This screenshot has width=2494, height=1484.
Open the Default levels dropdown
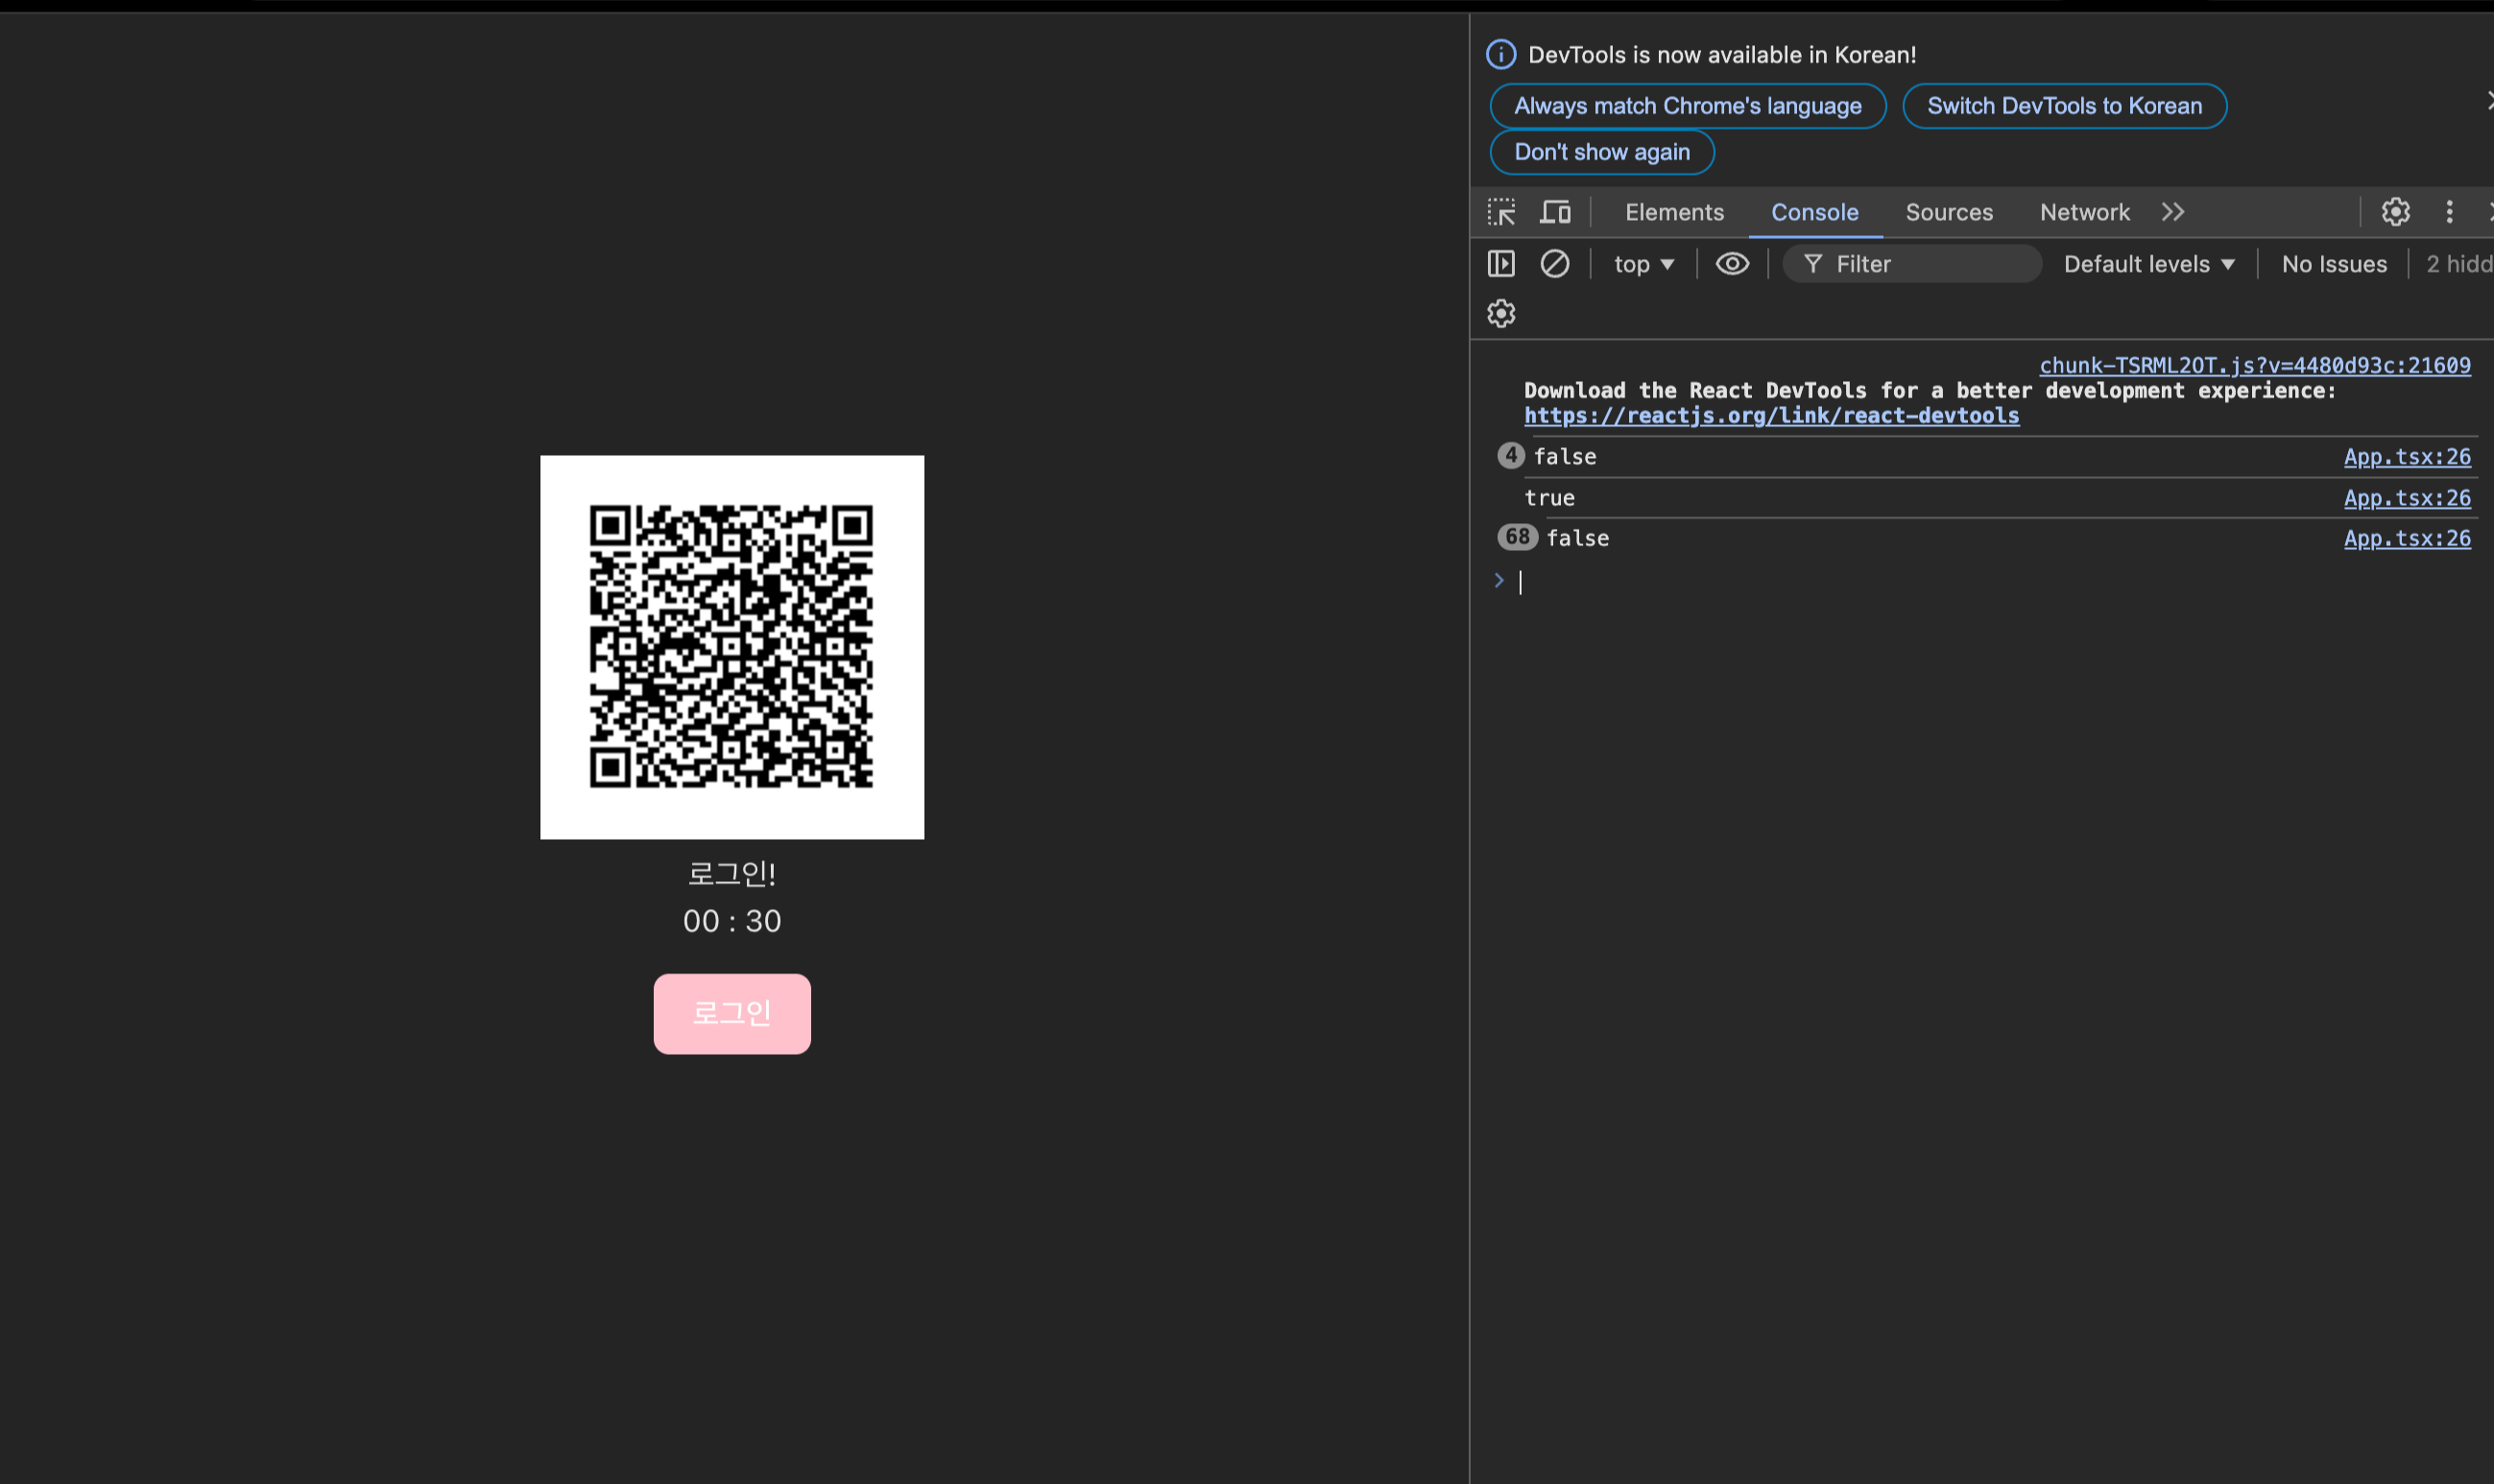pyautogui.click(x=2148, y=264)
